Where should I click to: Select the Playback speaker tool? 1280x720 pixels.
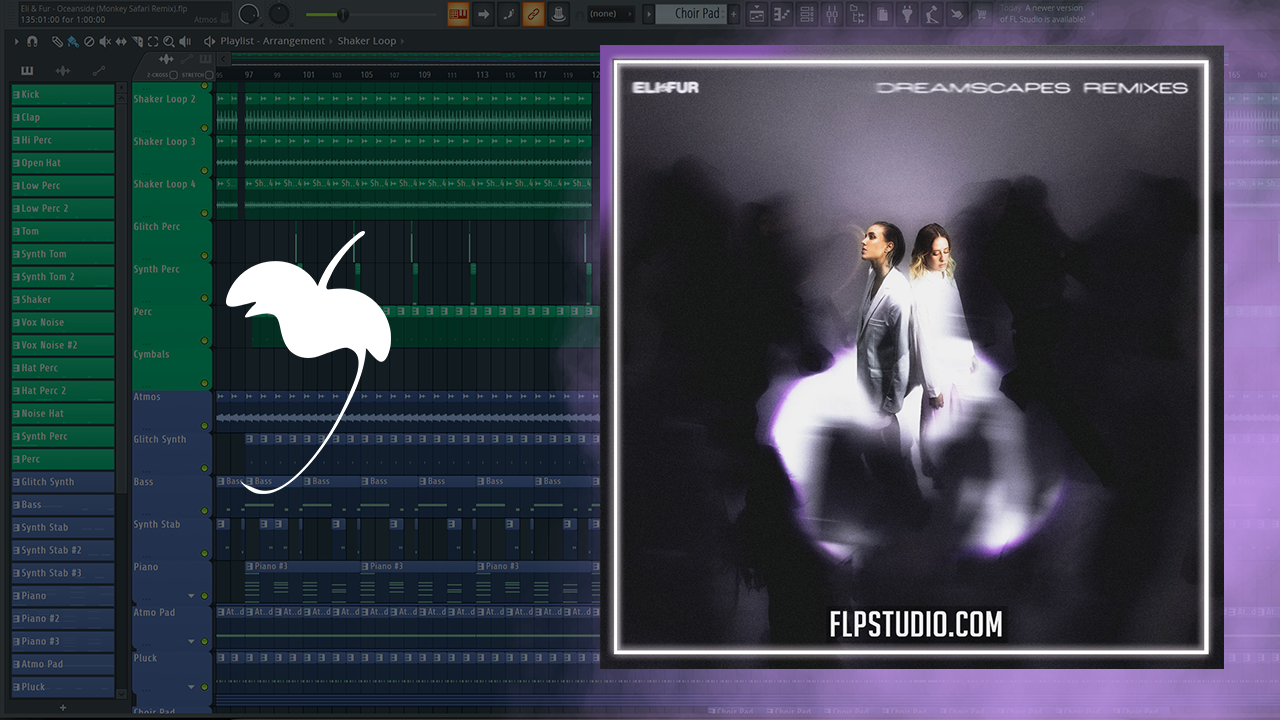(185, 41)
